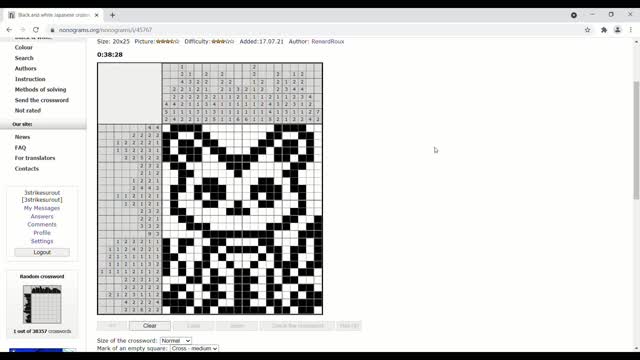Screen dimensions: 640x360
Task: Open the Contacts link
Action: point(27,169)
